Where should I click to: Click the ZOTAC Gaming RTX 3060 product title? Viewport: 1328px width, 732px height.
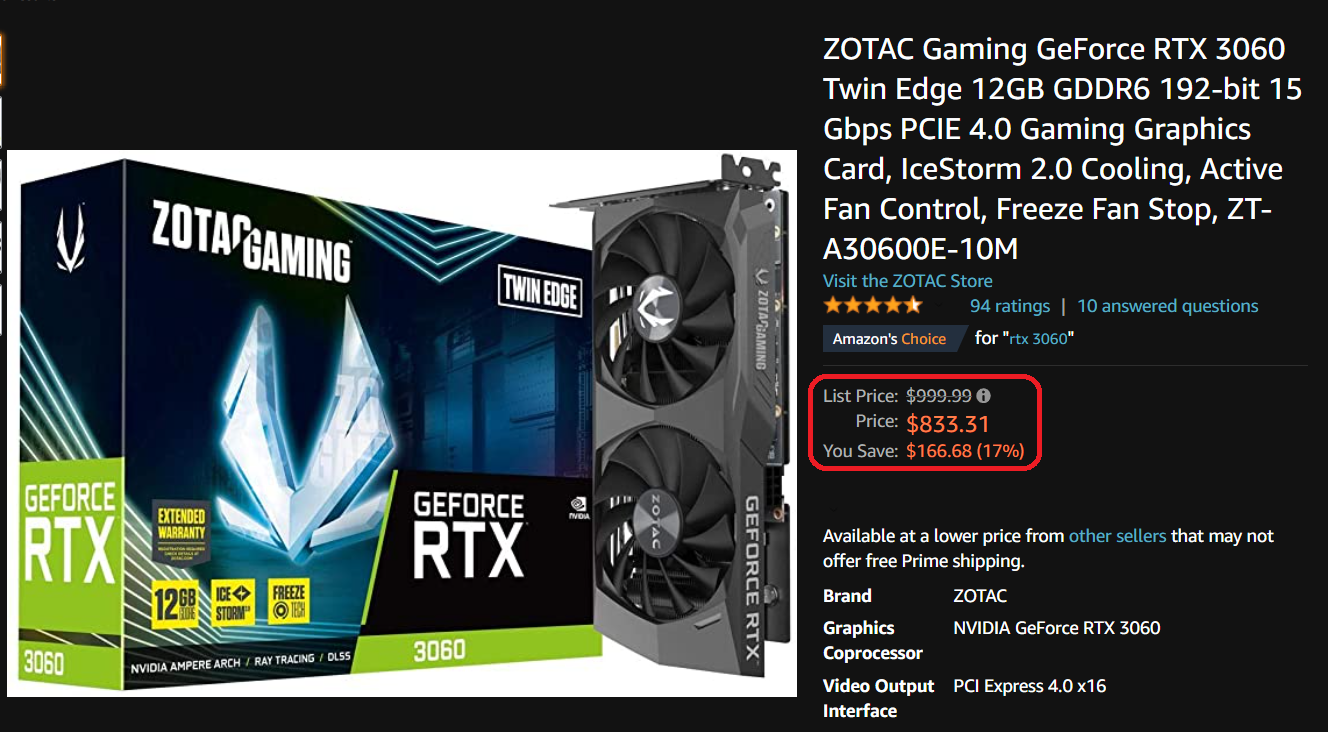pyautogui.click(x=1062, y=149)
